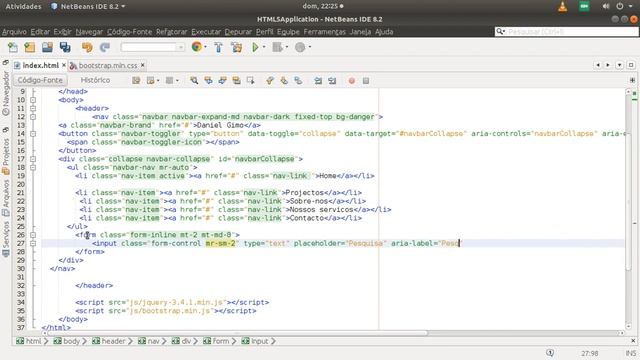This screenshot has width=640, height=360.
Task: Click Clean and Build project icon
Action: coord(236,47)
